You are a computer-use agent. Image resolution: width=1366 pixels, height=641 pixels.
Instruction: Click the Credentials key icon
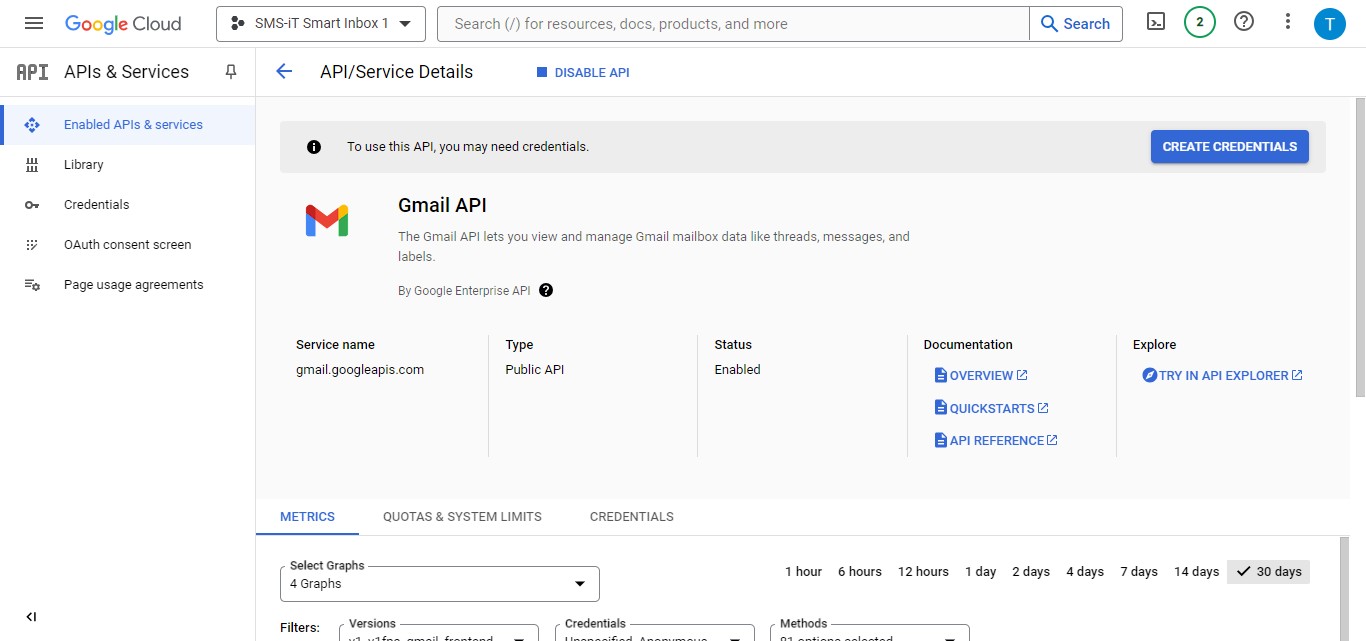pyautogui.click(x=33, y=204)
